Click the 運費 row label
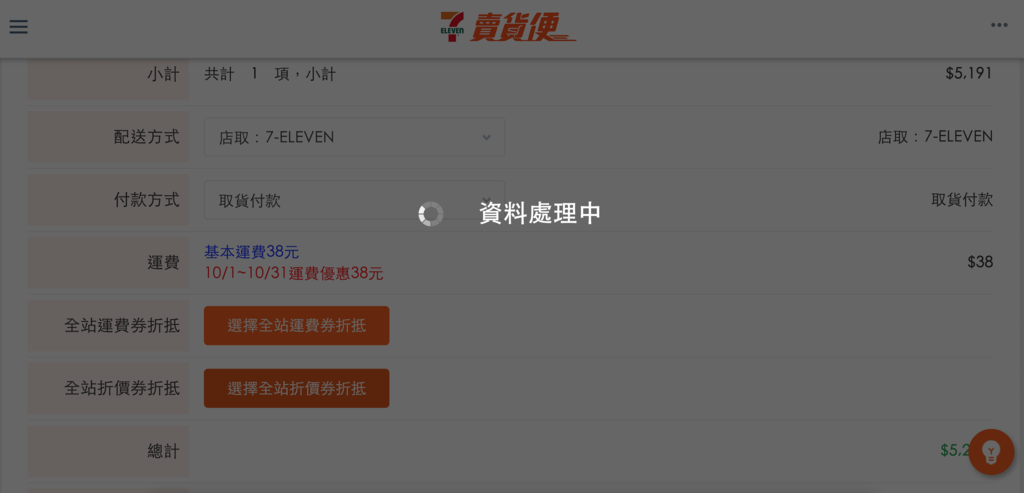 coord(163,262)
